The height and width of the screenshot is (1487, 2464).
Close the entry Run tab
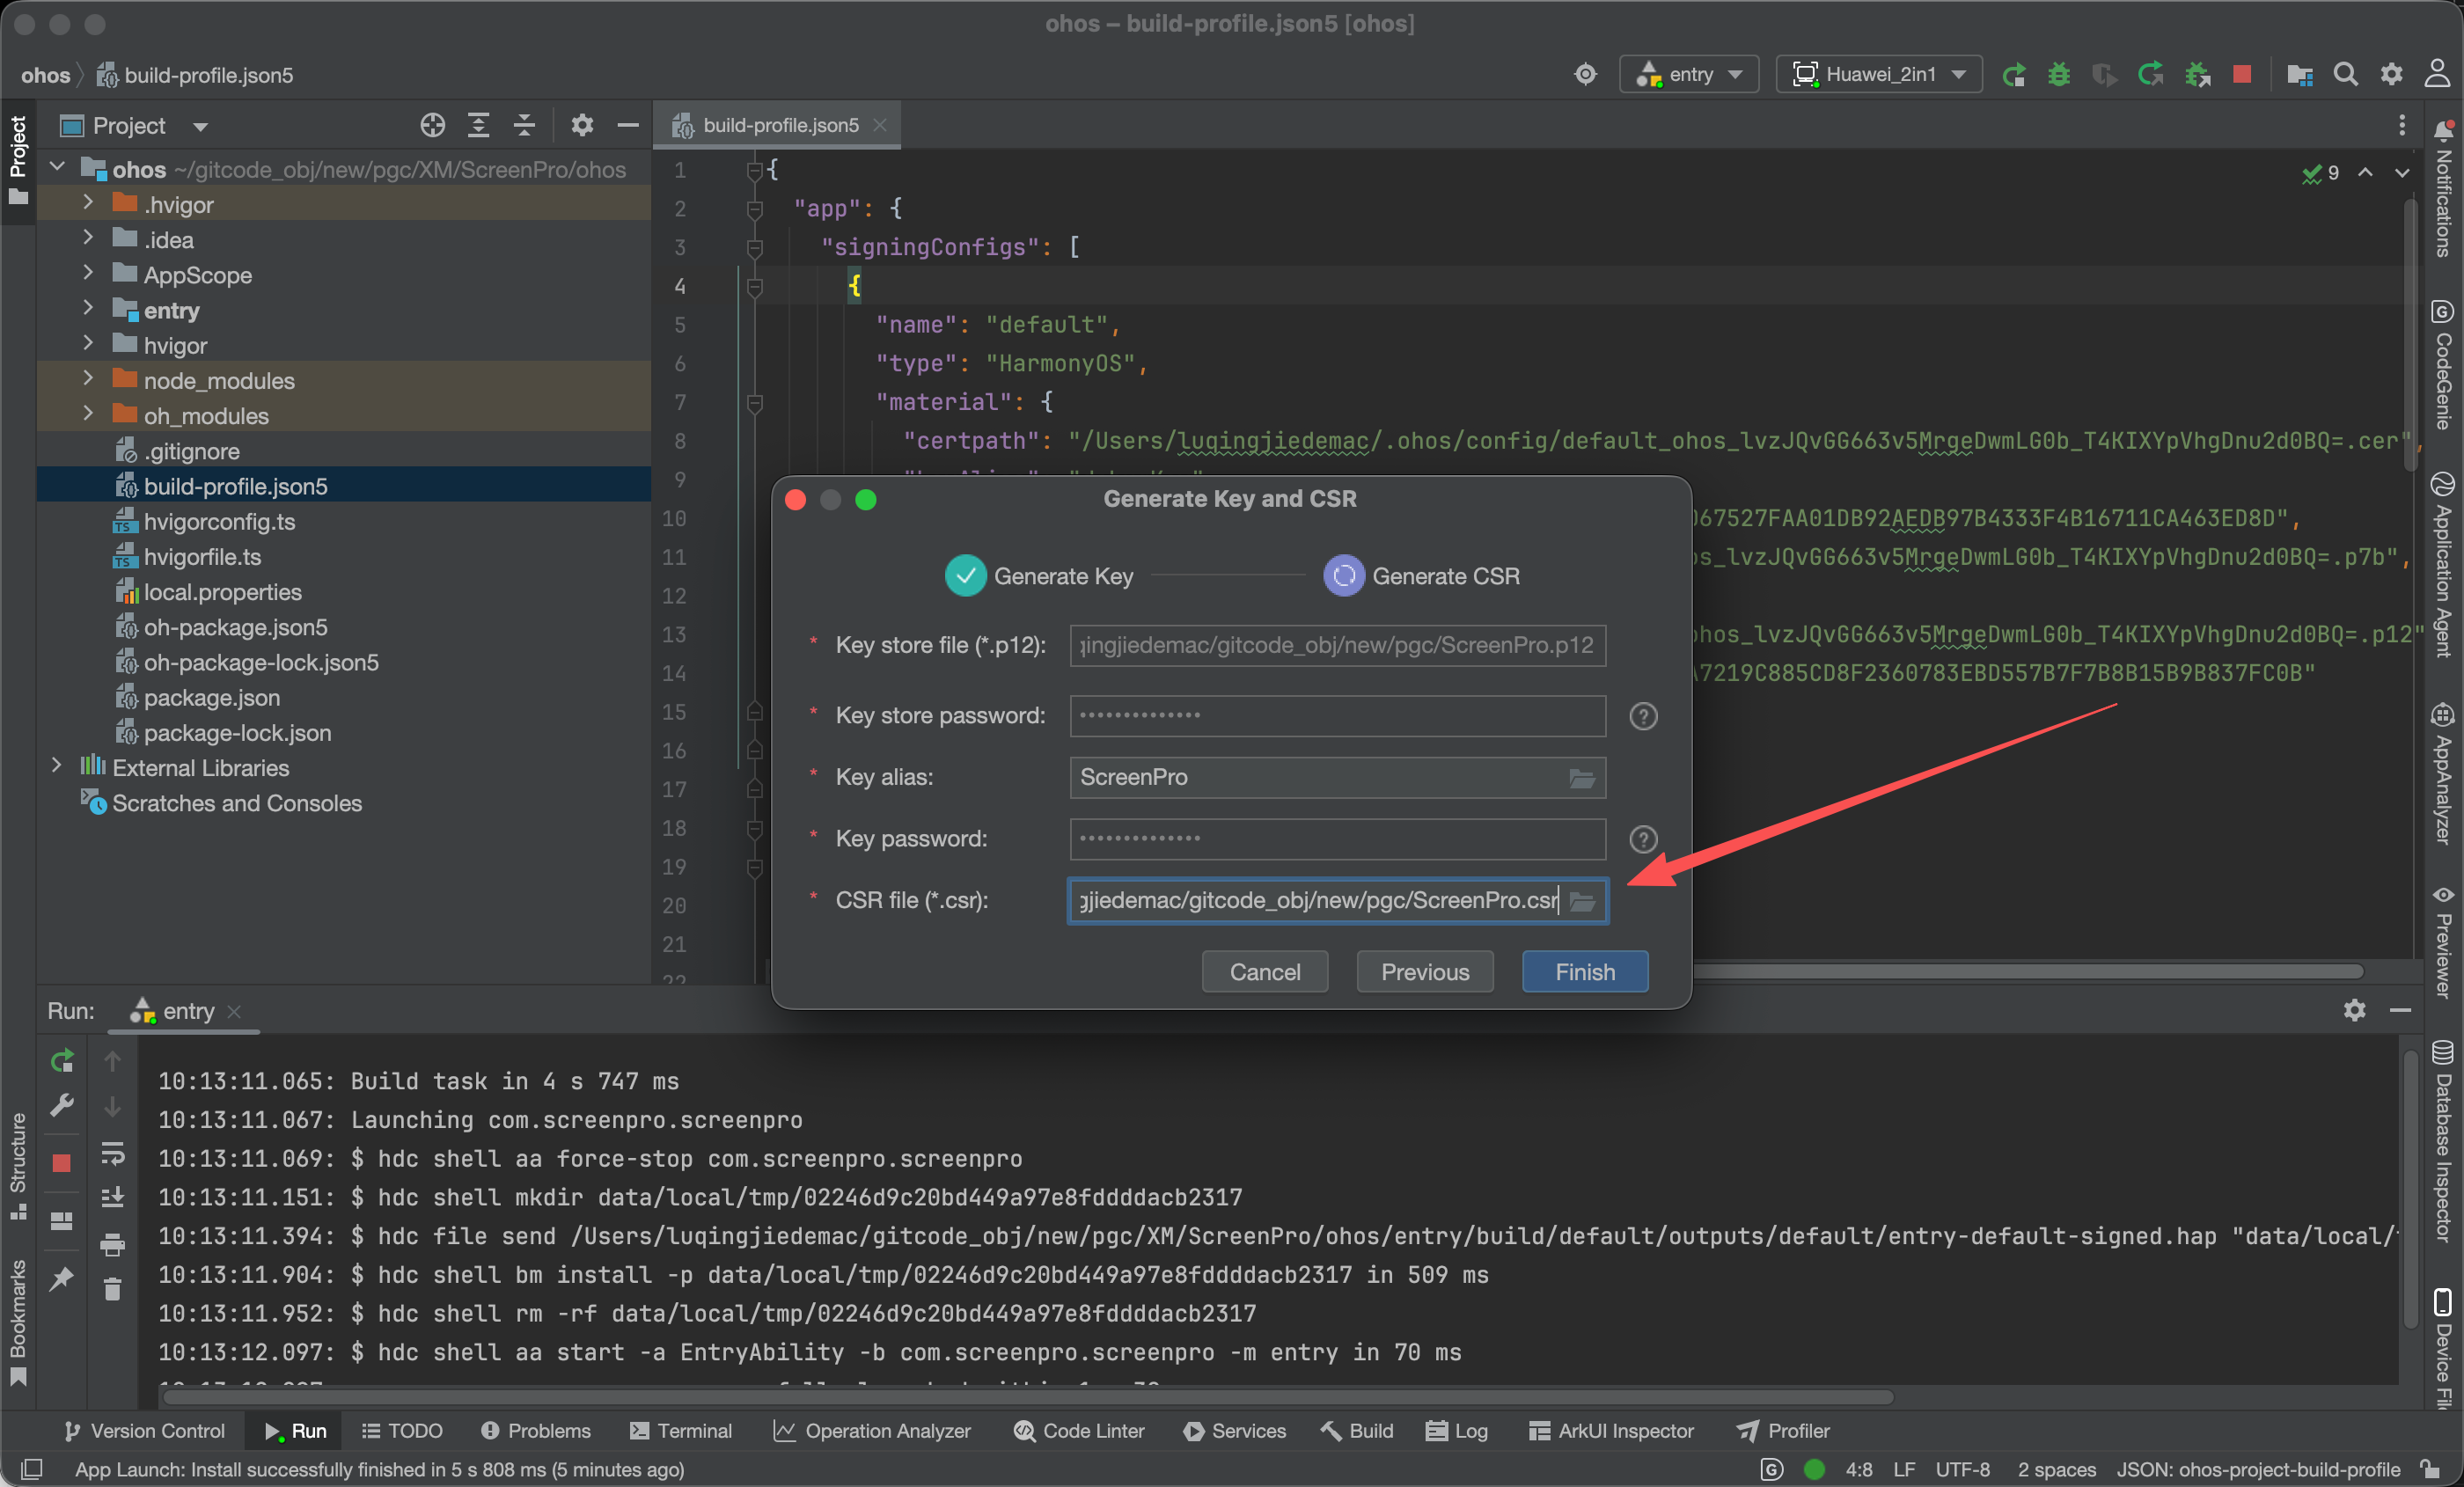pos(235,1012)
